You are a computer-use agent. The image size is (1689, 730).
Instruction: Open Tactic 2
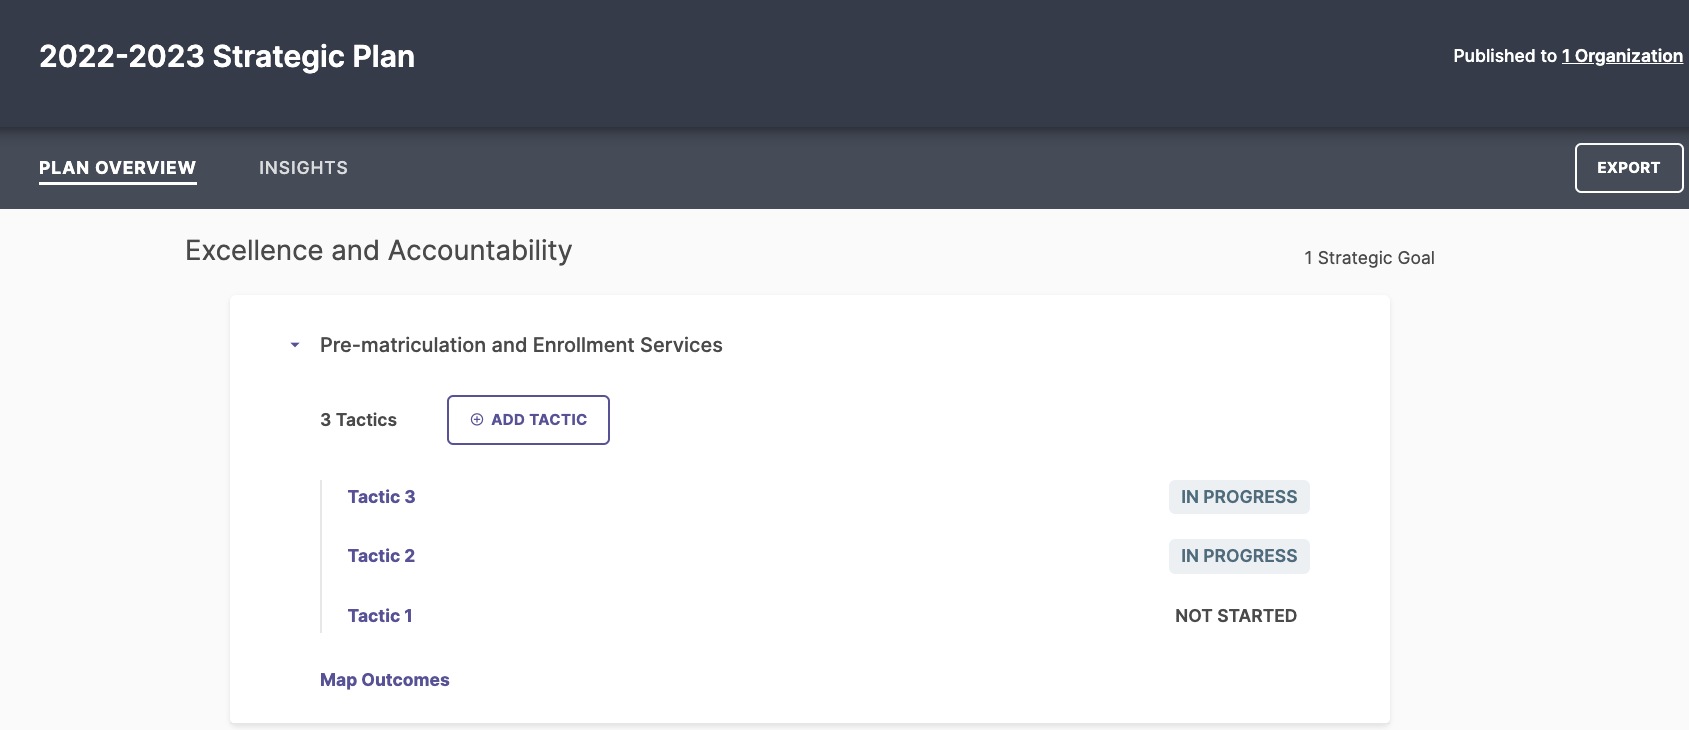click(x=381, y=556)
